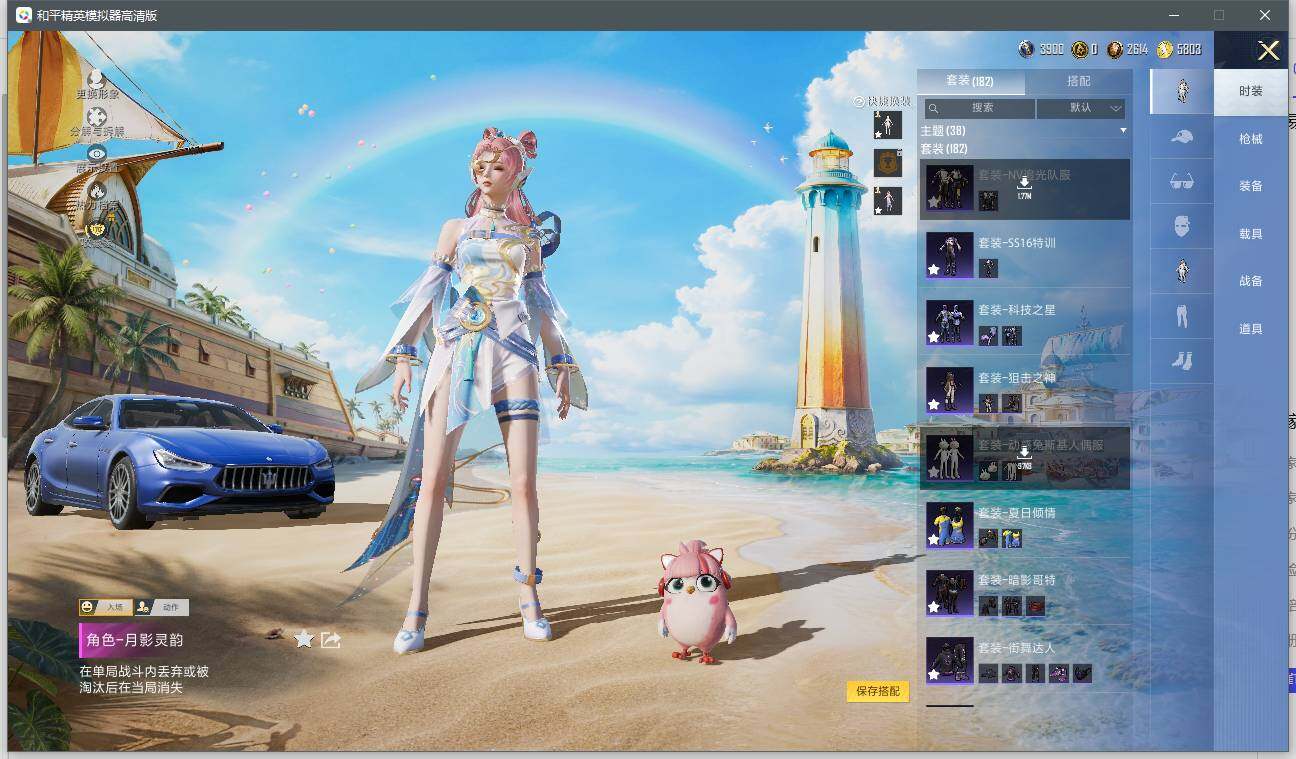Open the 默认 sort dropdown

pyautogui.click(x=1082, y=108)
